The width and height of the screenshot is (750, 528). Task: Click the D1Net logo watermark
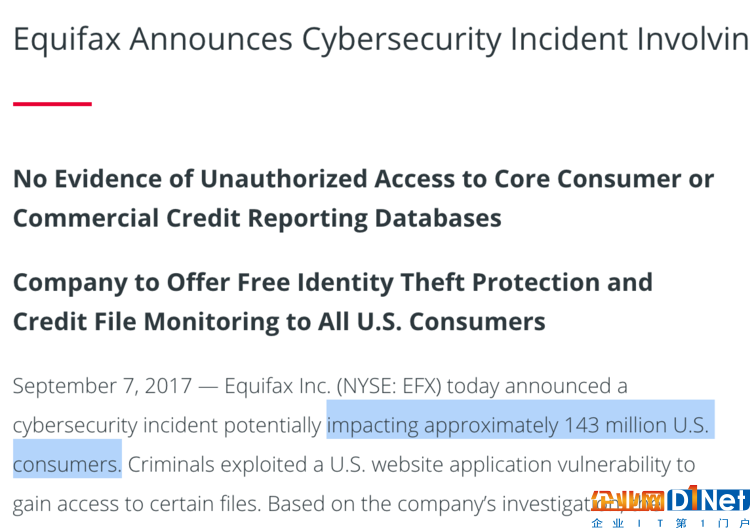709,500
